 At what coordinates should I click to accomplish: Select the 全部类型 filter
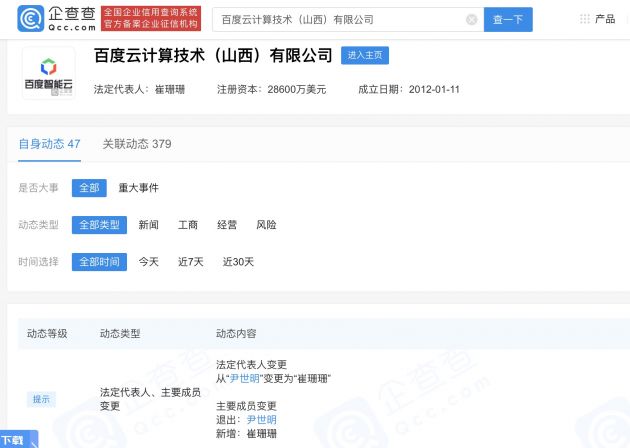click(99, 225)
